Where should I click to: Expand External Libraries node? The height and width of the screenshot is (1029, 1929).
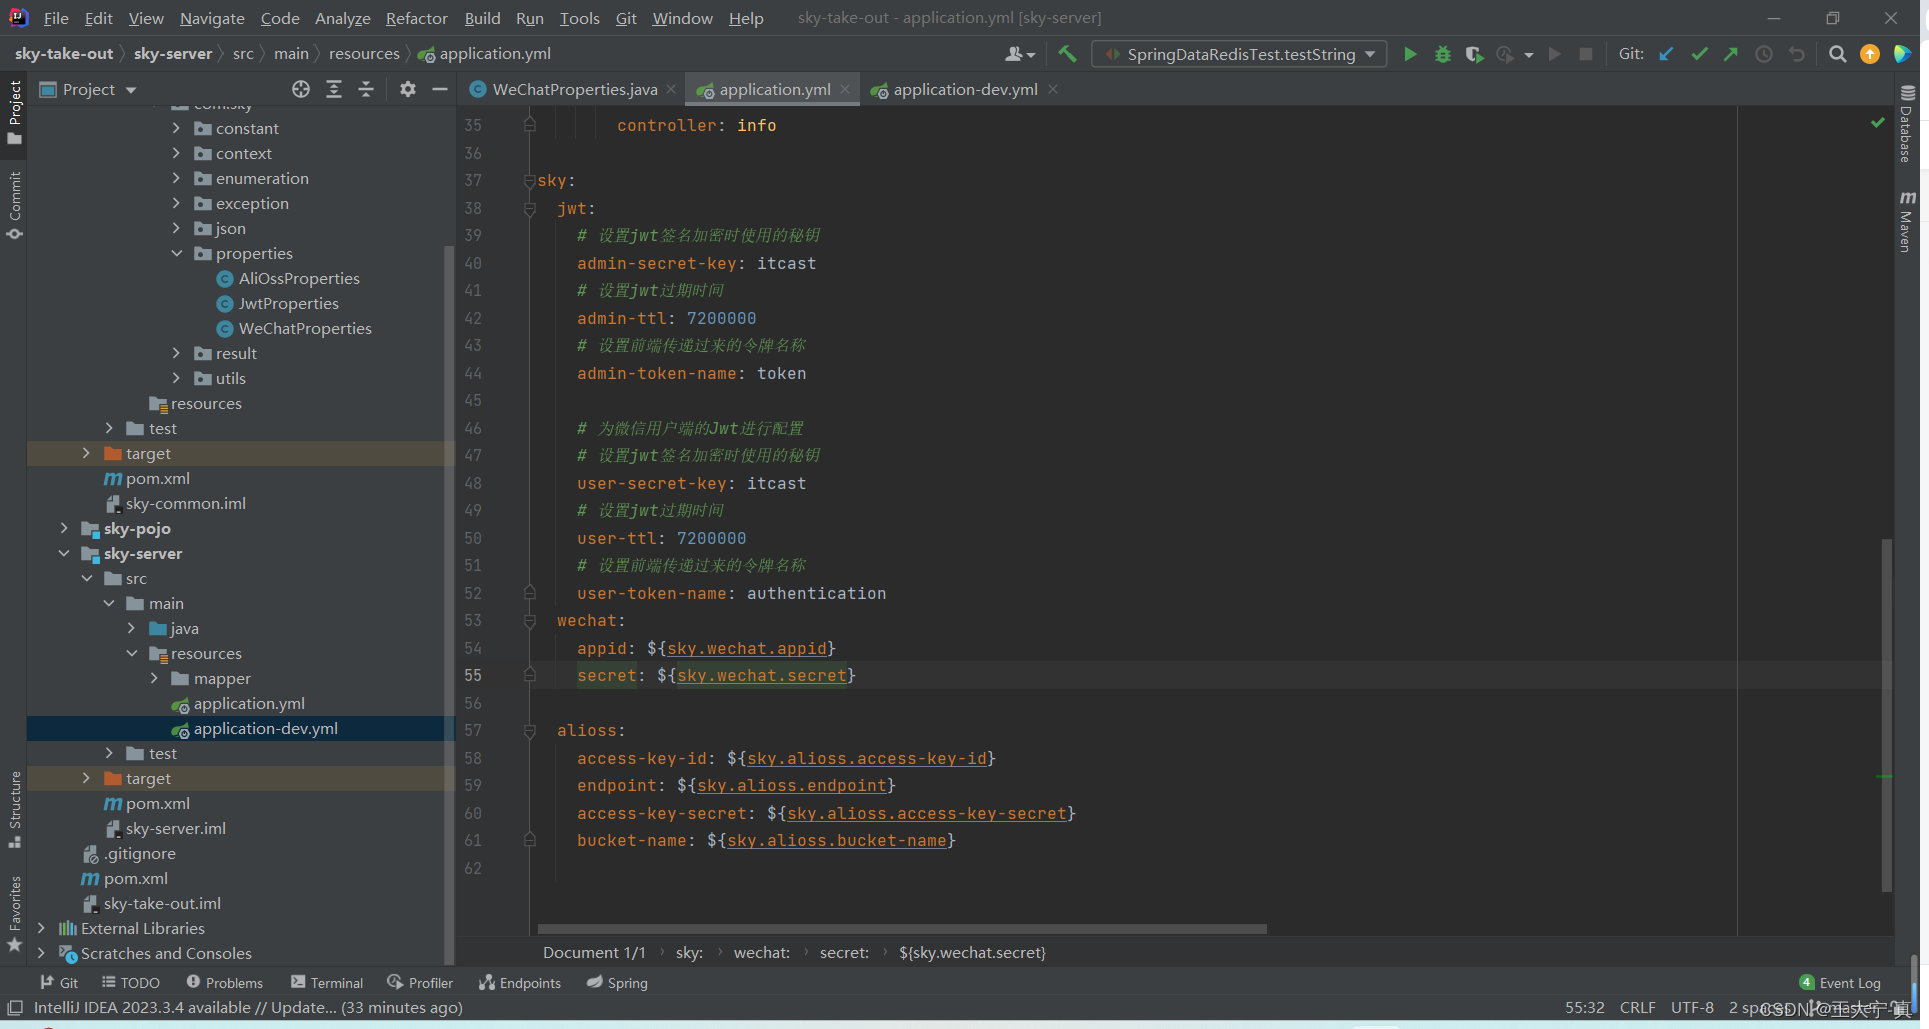point(41,928)
